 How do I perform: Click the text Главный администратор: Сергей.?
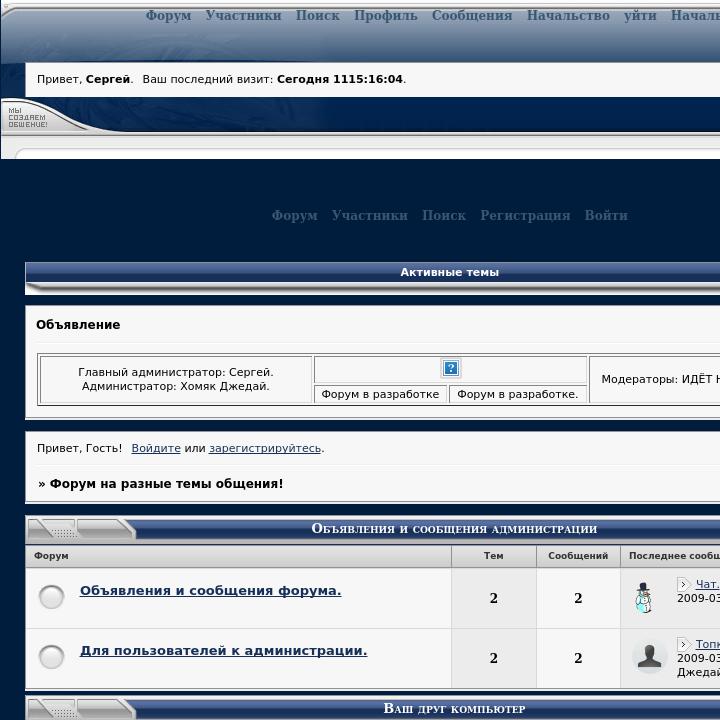[x=175, y=372]
